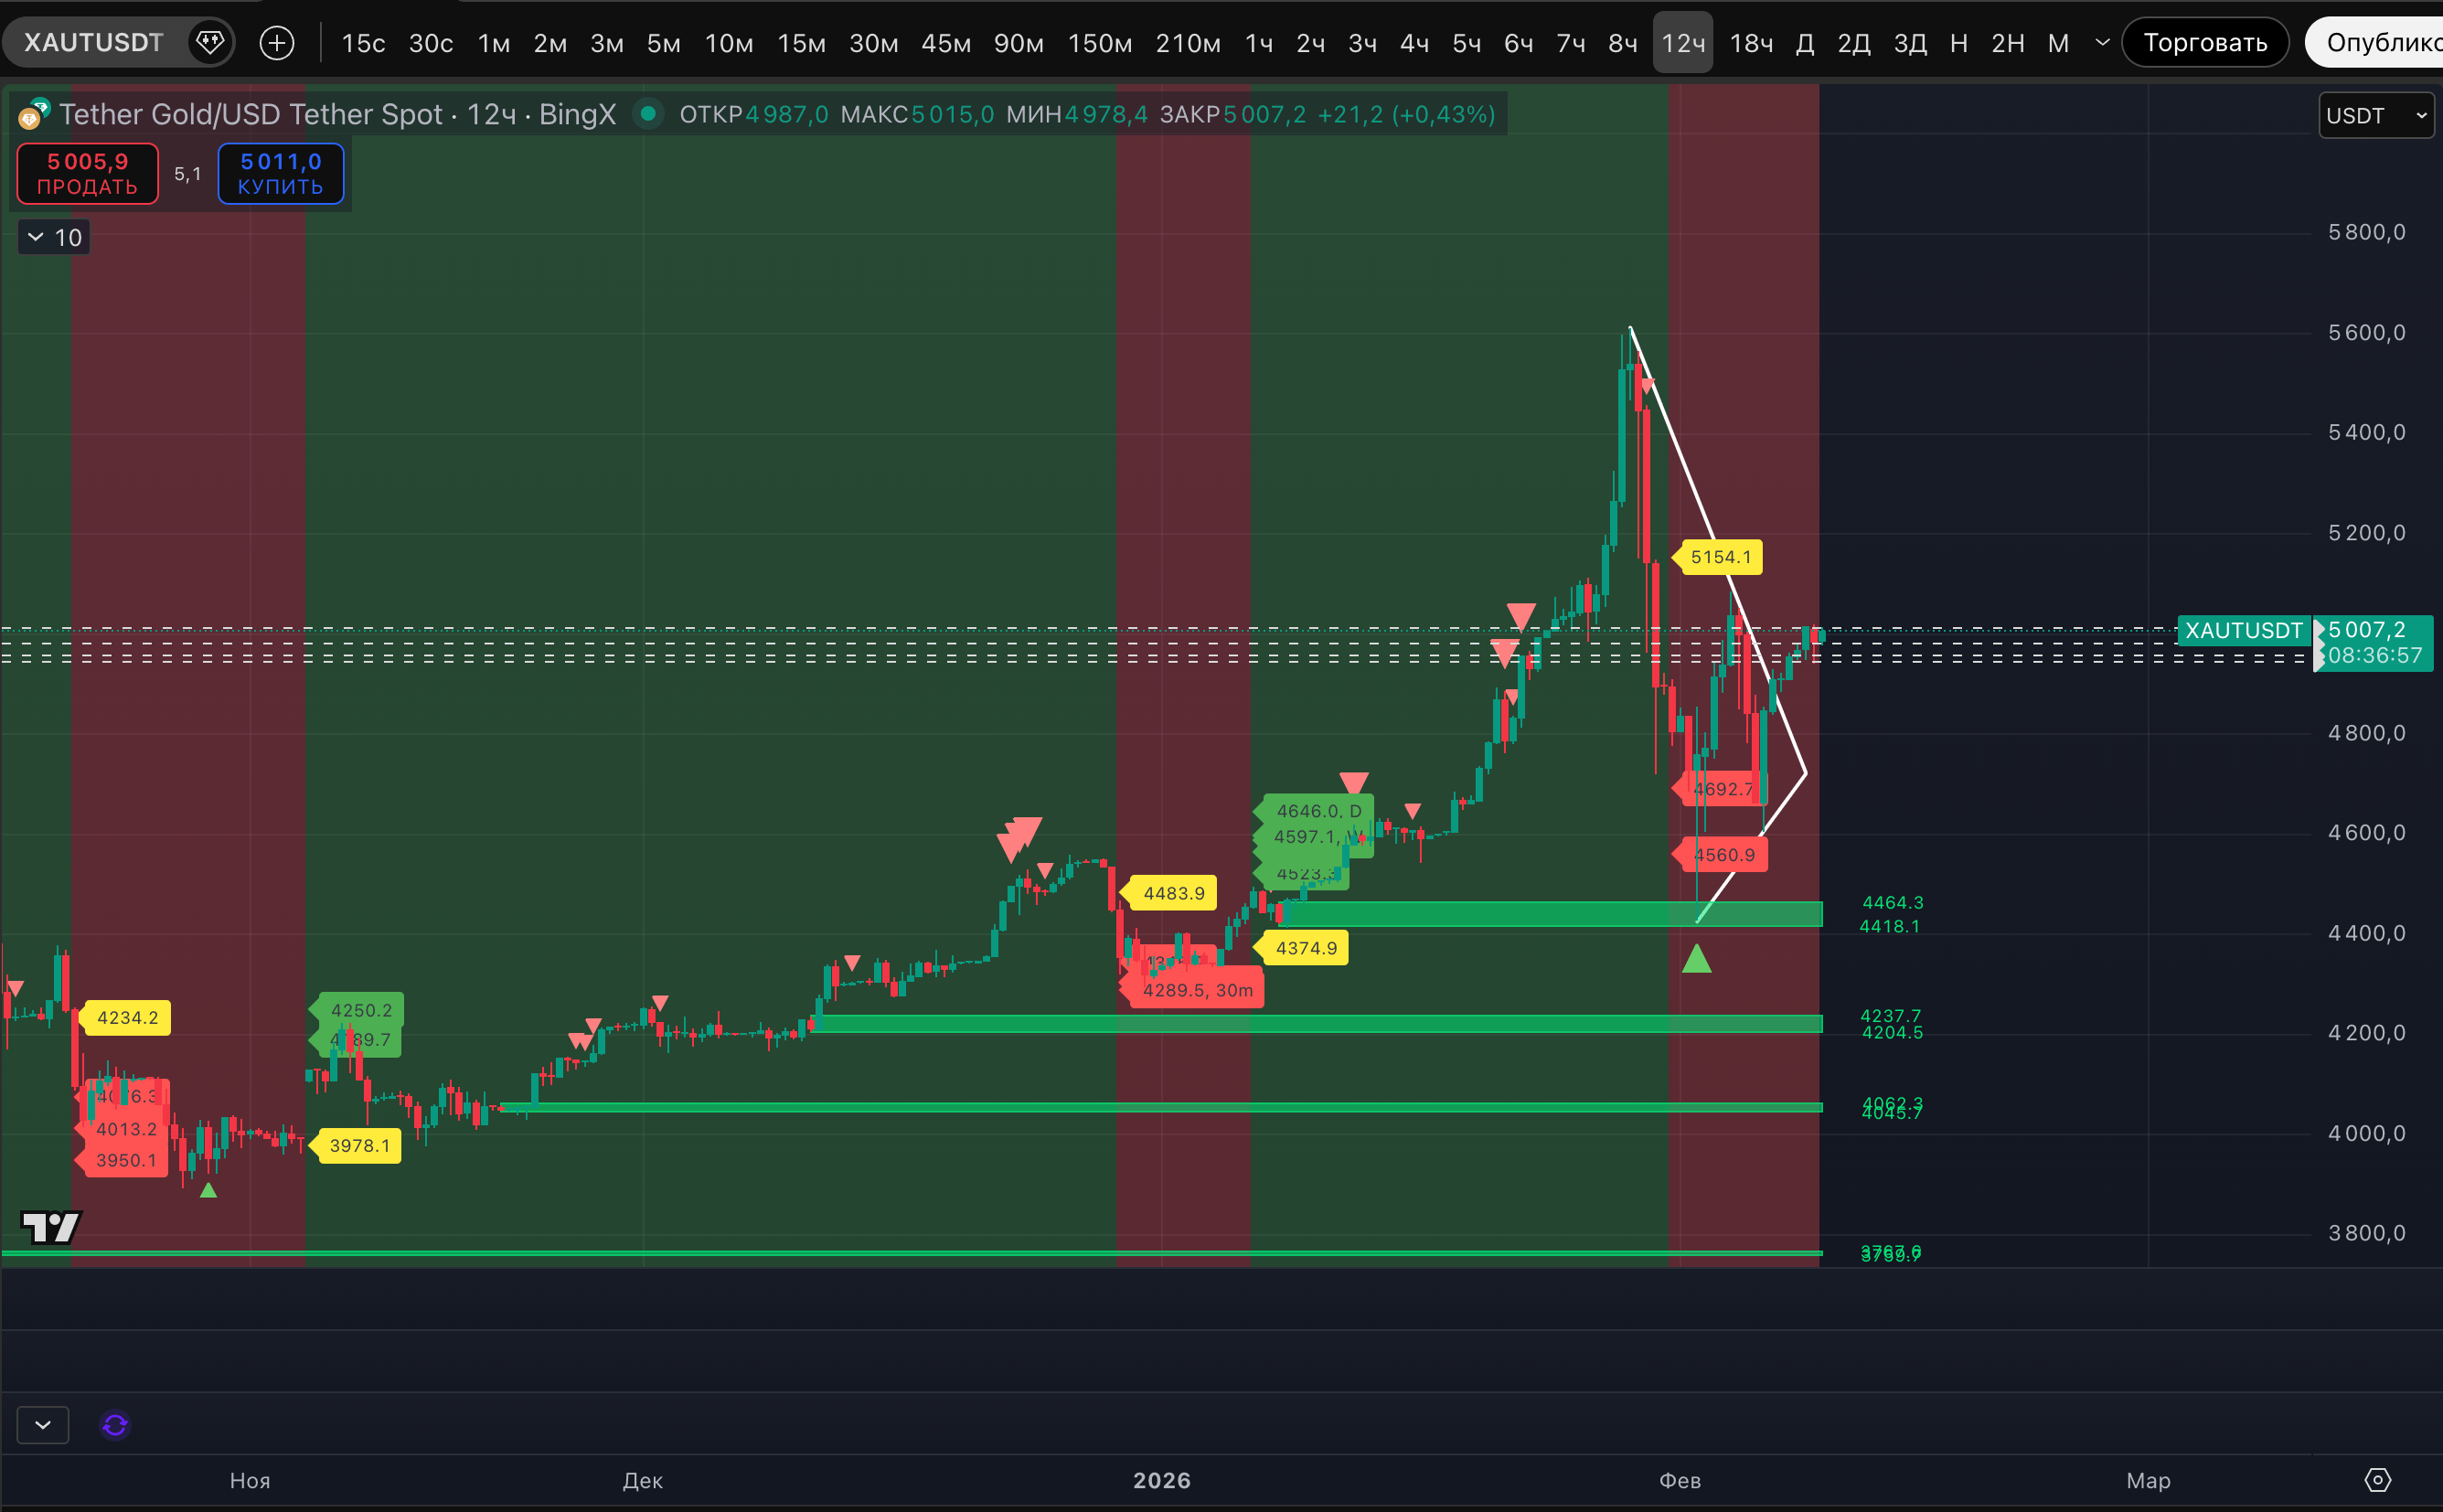
Task: Click the purple sync icon at bottom left
Action: click(x=115, y=1424)
